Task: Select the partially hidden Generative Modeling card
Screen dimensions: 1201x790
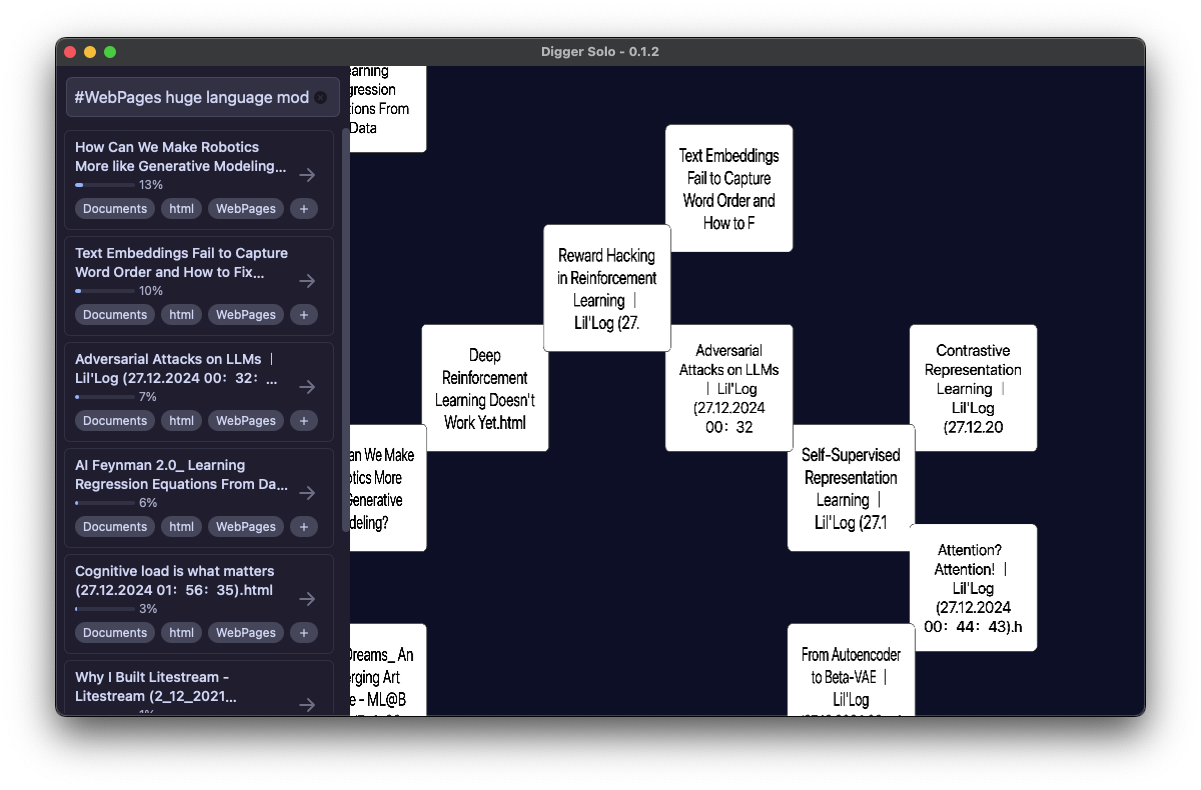Action: (x=388, y=488)
